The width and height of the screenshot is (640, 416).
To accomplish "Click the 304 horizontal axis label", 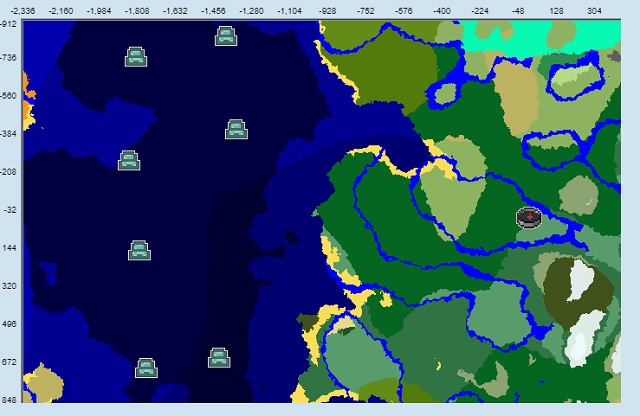I will point(594,11).
